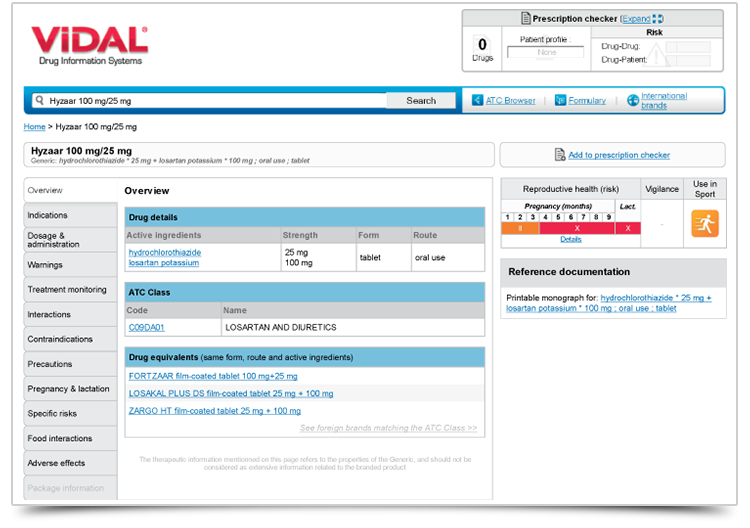Click the 25 mg strength cell

click(x=296, y=252)
